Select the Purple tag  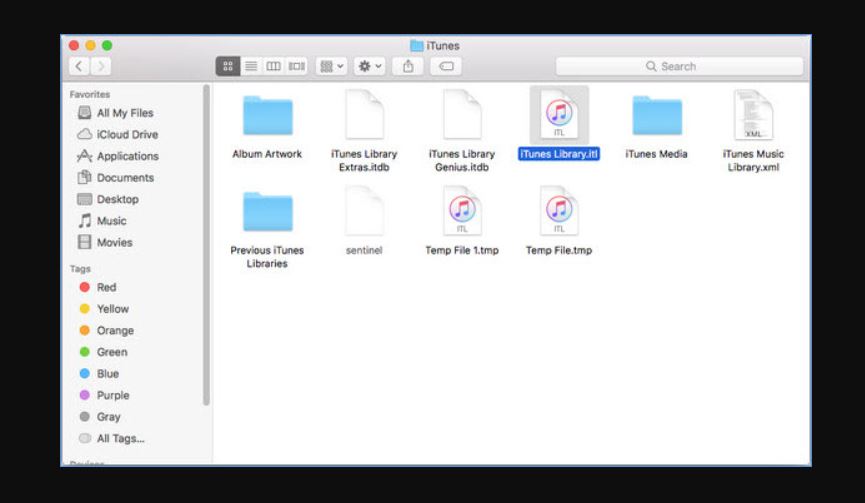tap(104, 395)
